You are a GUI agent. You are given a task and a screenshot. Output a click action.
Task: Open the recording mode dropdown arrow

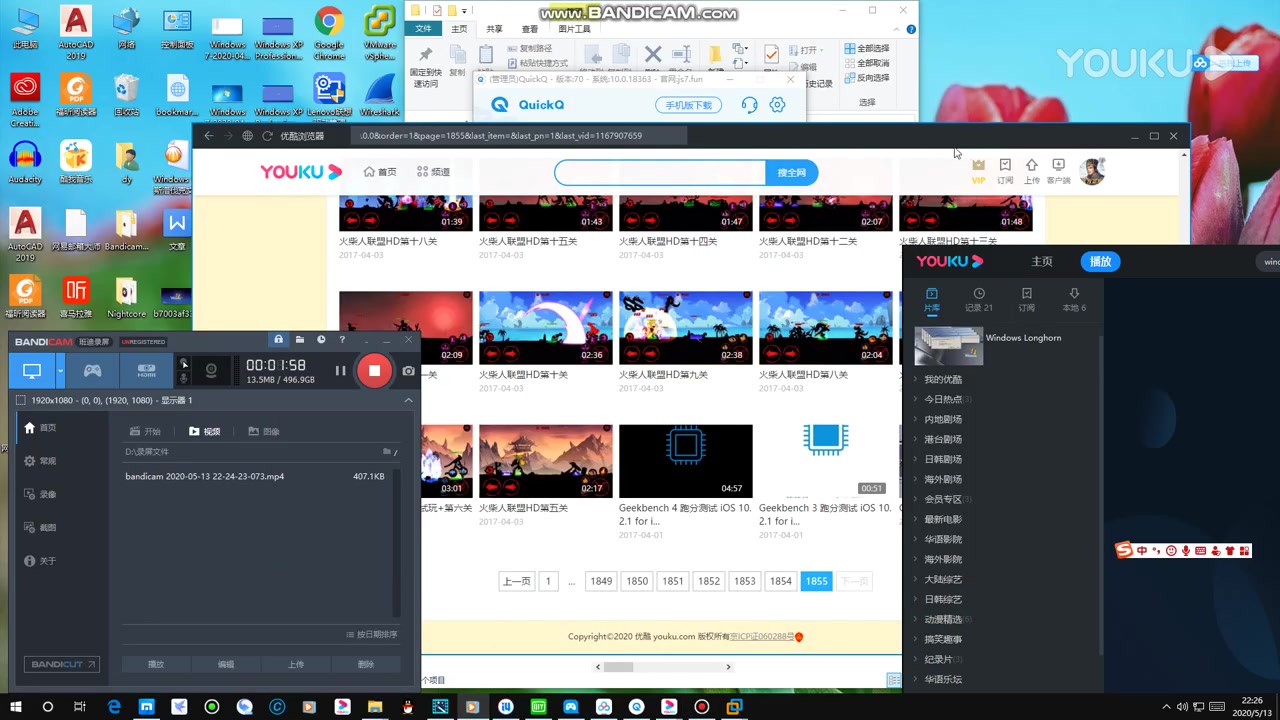tap(60, 371)
